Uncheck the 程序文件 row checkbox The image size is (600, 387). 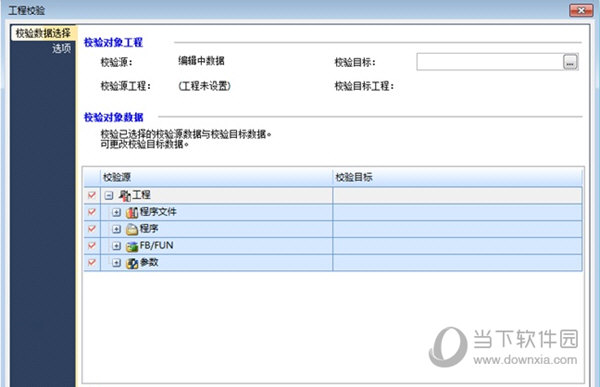(x=92, y=212)
